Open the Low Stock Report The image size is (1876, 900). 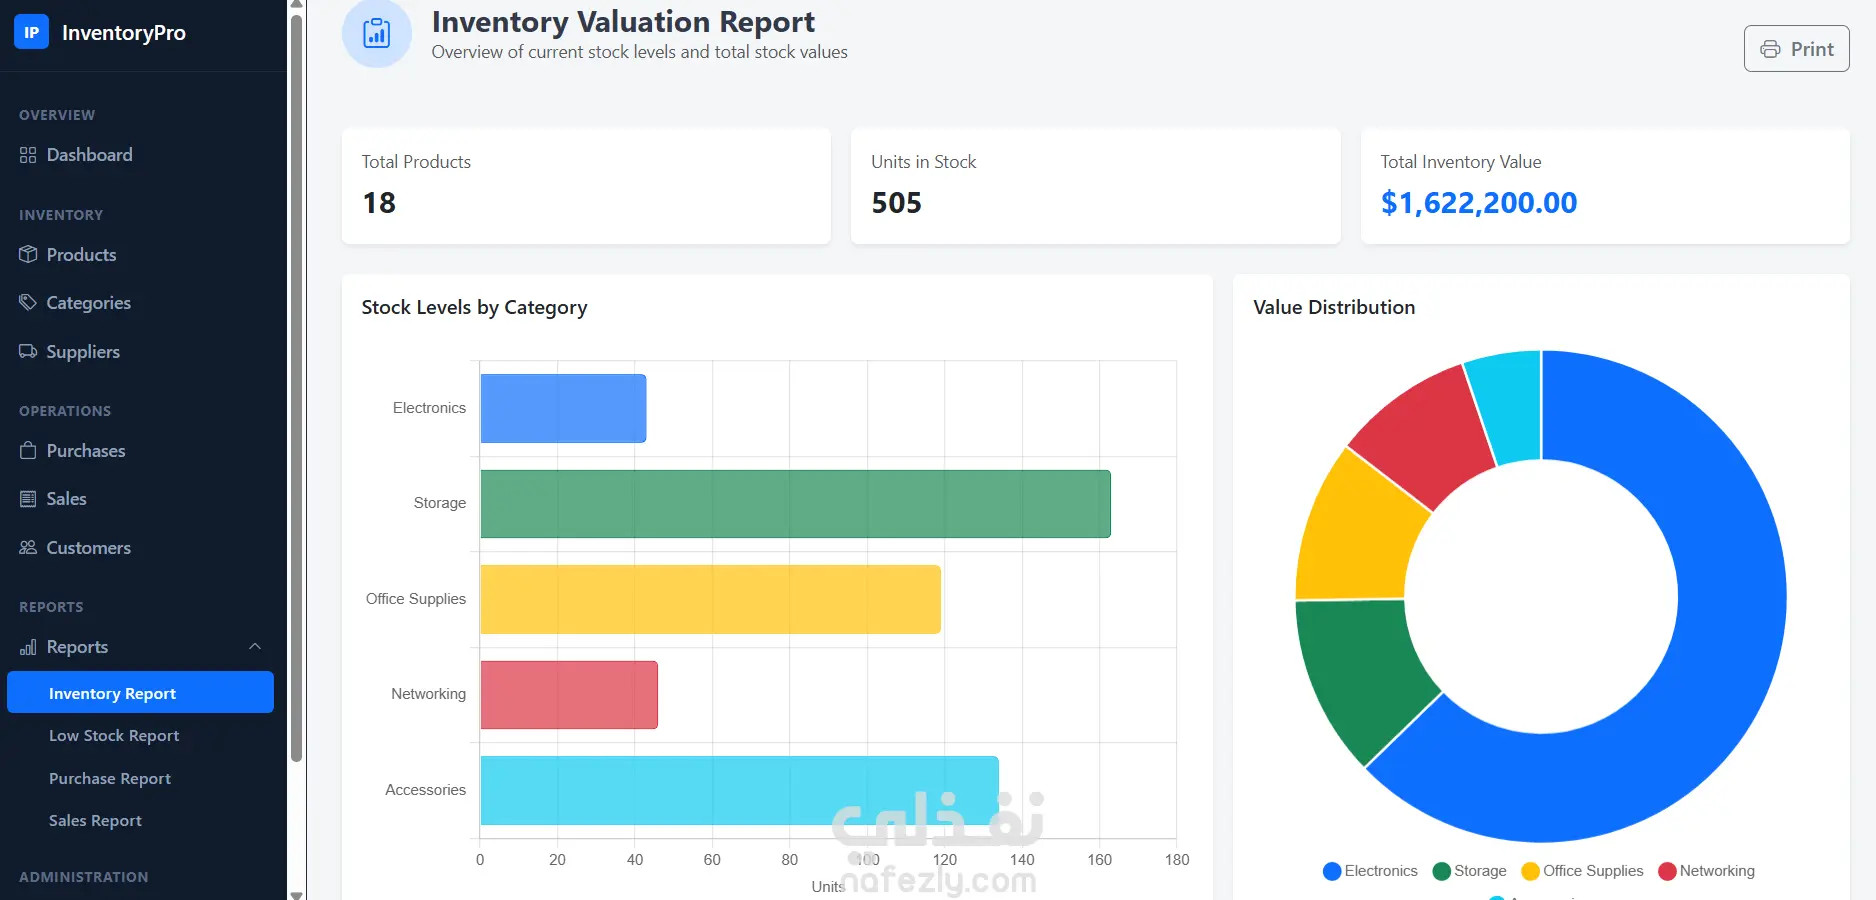tap(114, 736)
